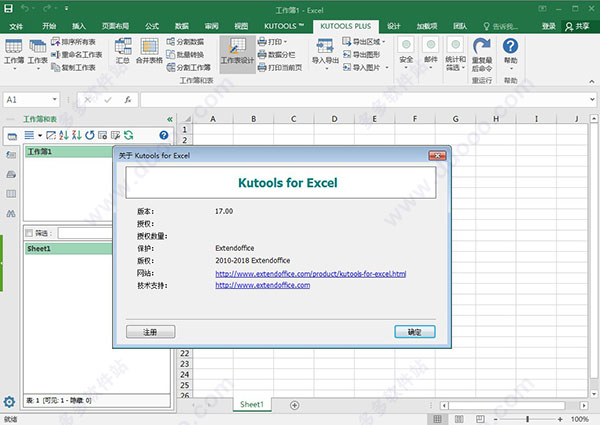
Task: Click the A-to-Z ascending sort icon
Action: click(64, 135)
